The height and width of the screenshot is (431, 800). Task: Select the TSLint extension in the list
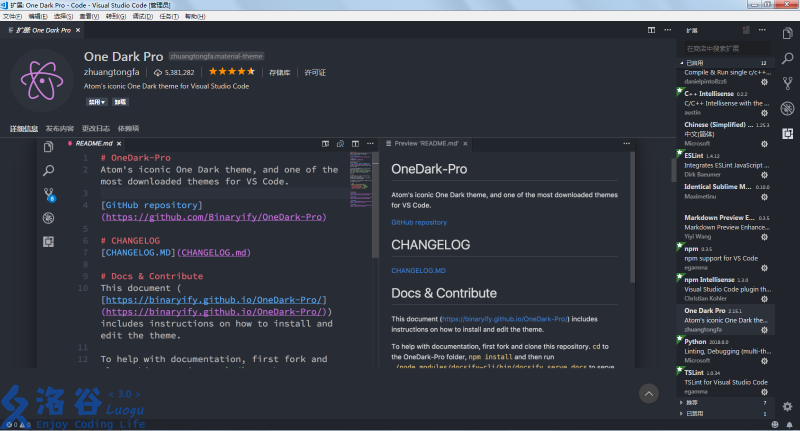click(726, 382)
